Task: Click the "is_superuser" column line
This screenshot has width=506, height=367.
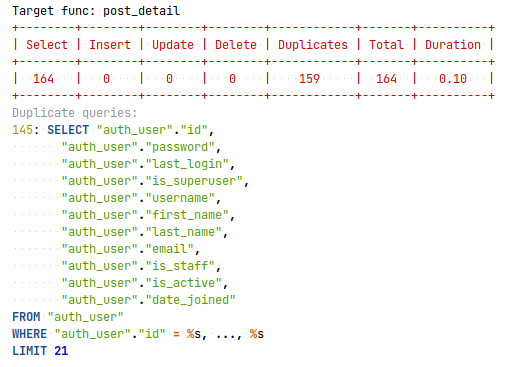Action: (x=155, y=181)
